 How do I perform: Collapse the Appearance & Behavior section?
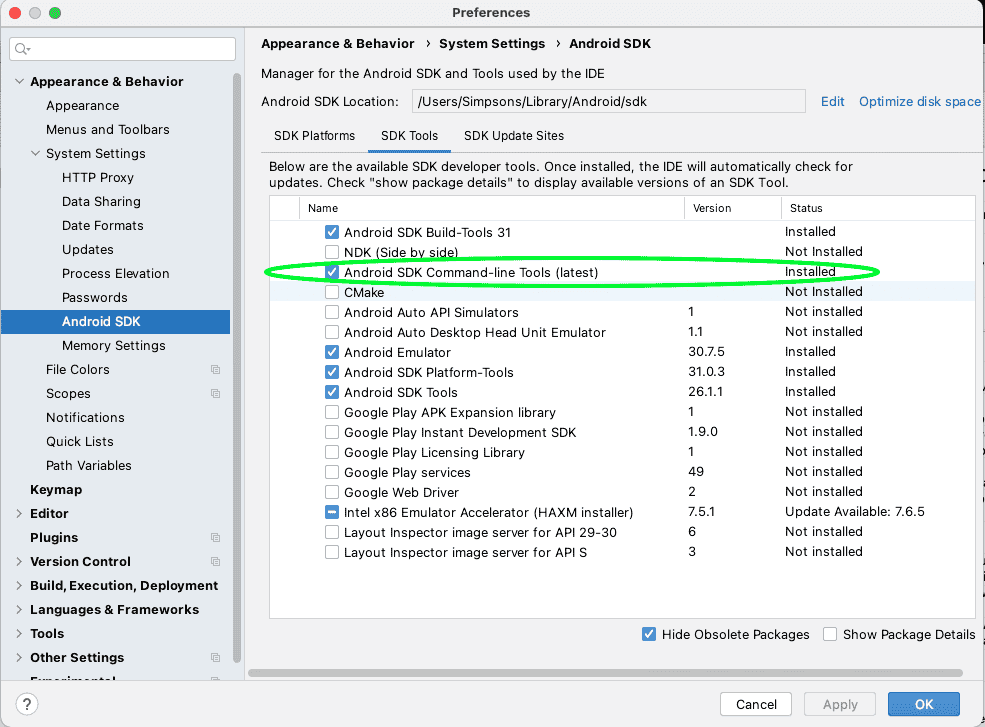coord(19,81)
